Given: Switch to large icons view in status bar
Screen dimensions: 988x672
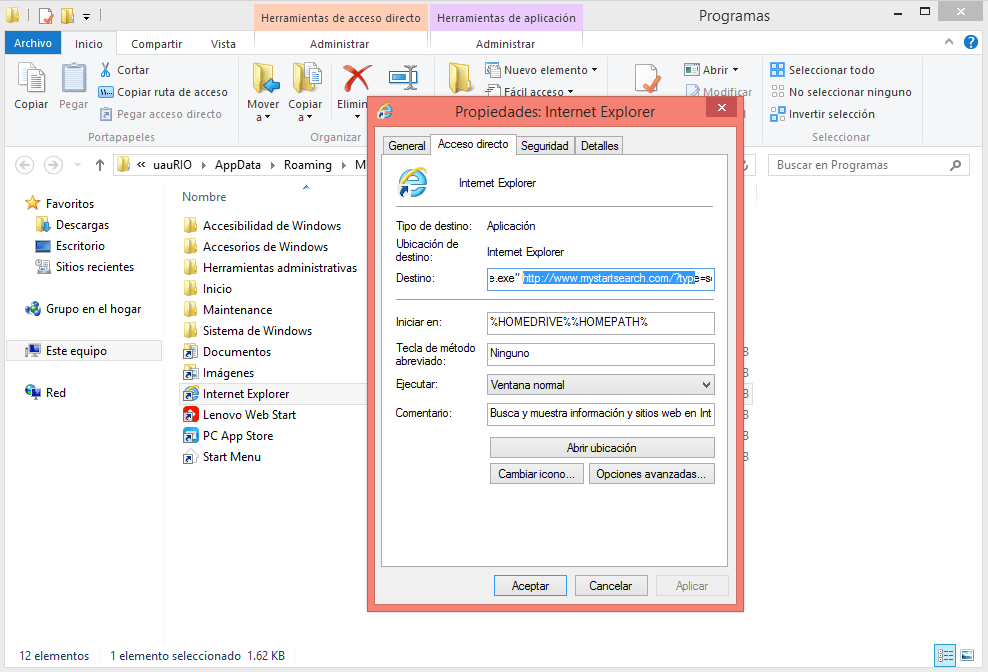Looking at the screenshot, I should 967,656.
